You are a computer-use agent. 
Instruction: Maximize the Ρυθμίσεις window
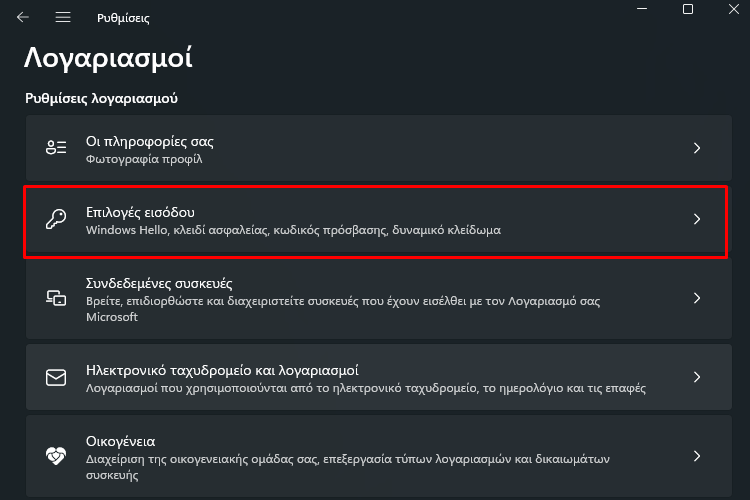(688, 9)
